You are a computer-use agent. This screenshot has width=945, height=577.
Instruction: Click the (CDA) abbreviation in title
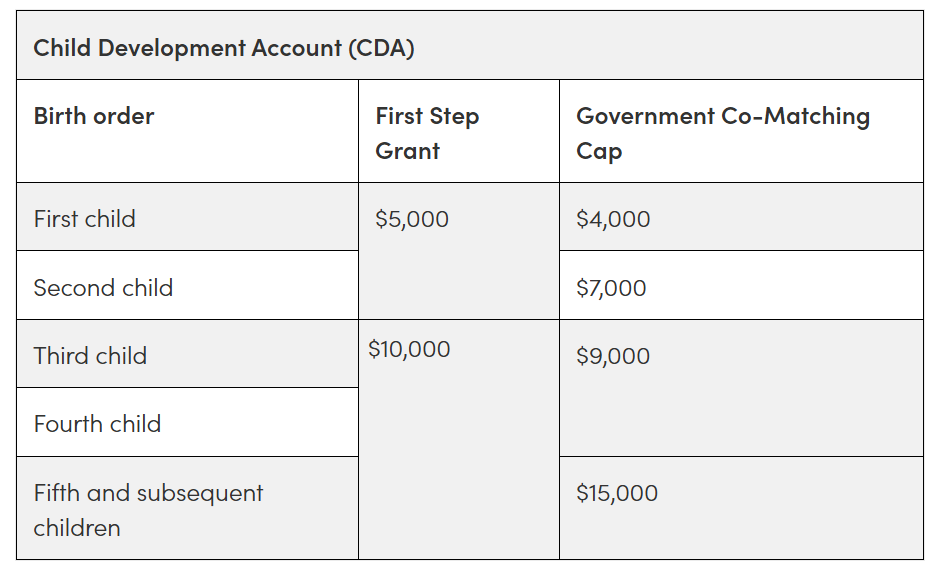(x=381, y=48)
